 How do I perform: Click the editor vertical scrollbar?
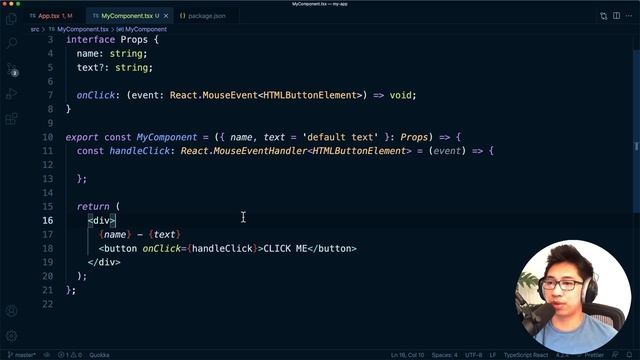(x=636, y=131)
